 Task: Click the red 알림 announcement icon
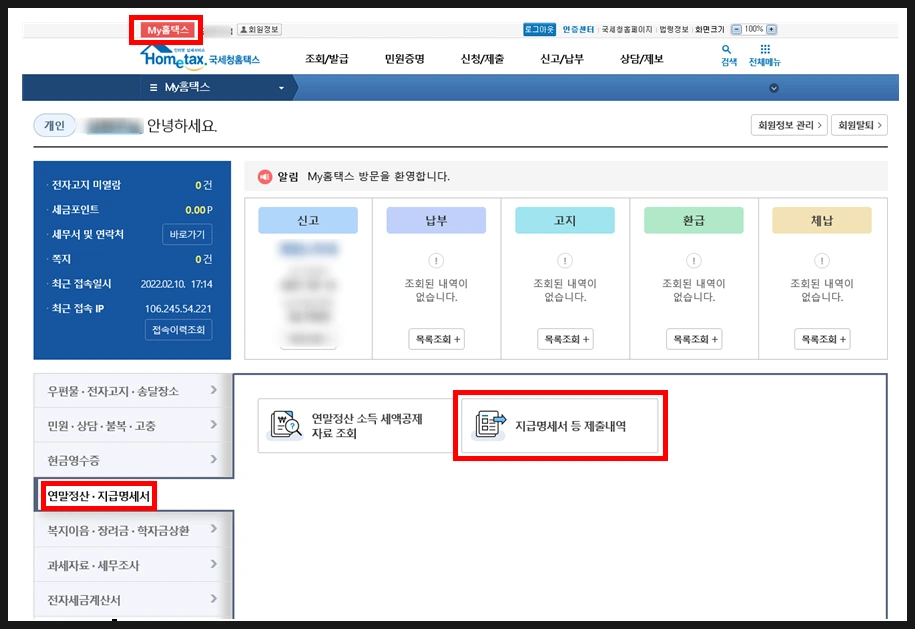263,175
